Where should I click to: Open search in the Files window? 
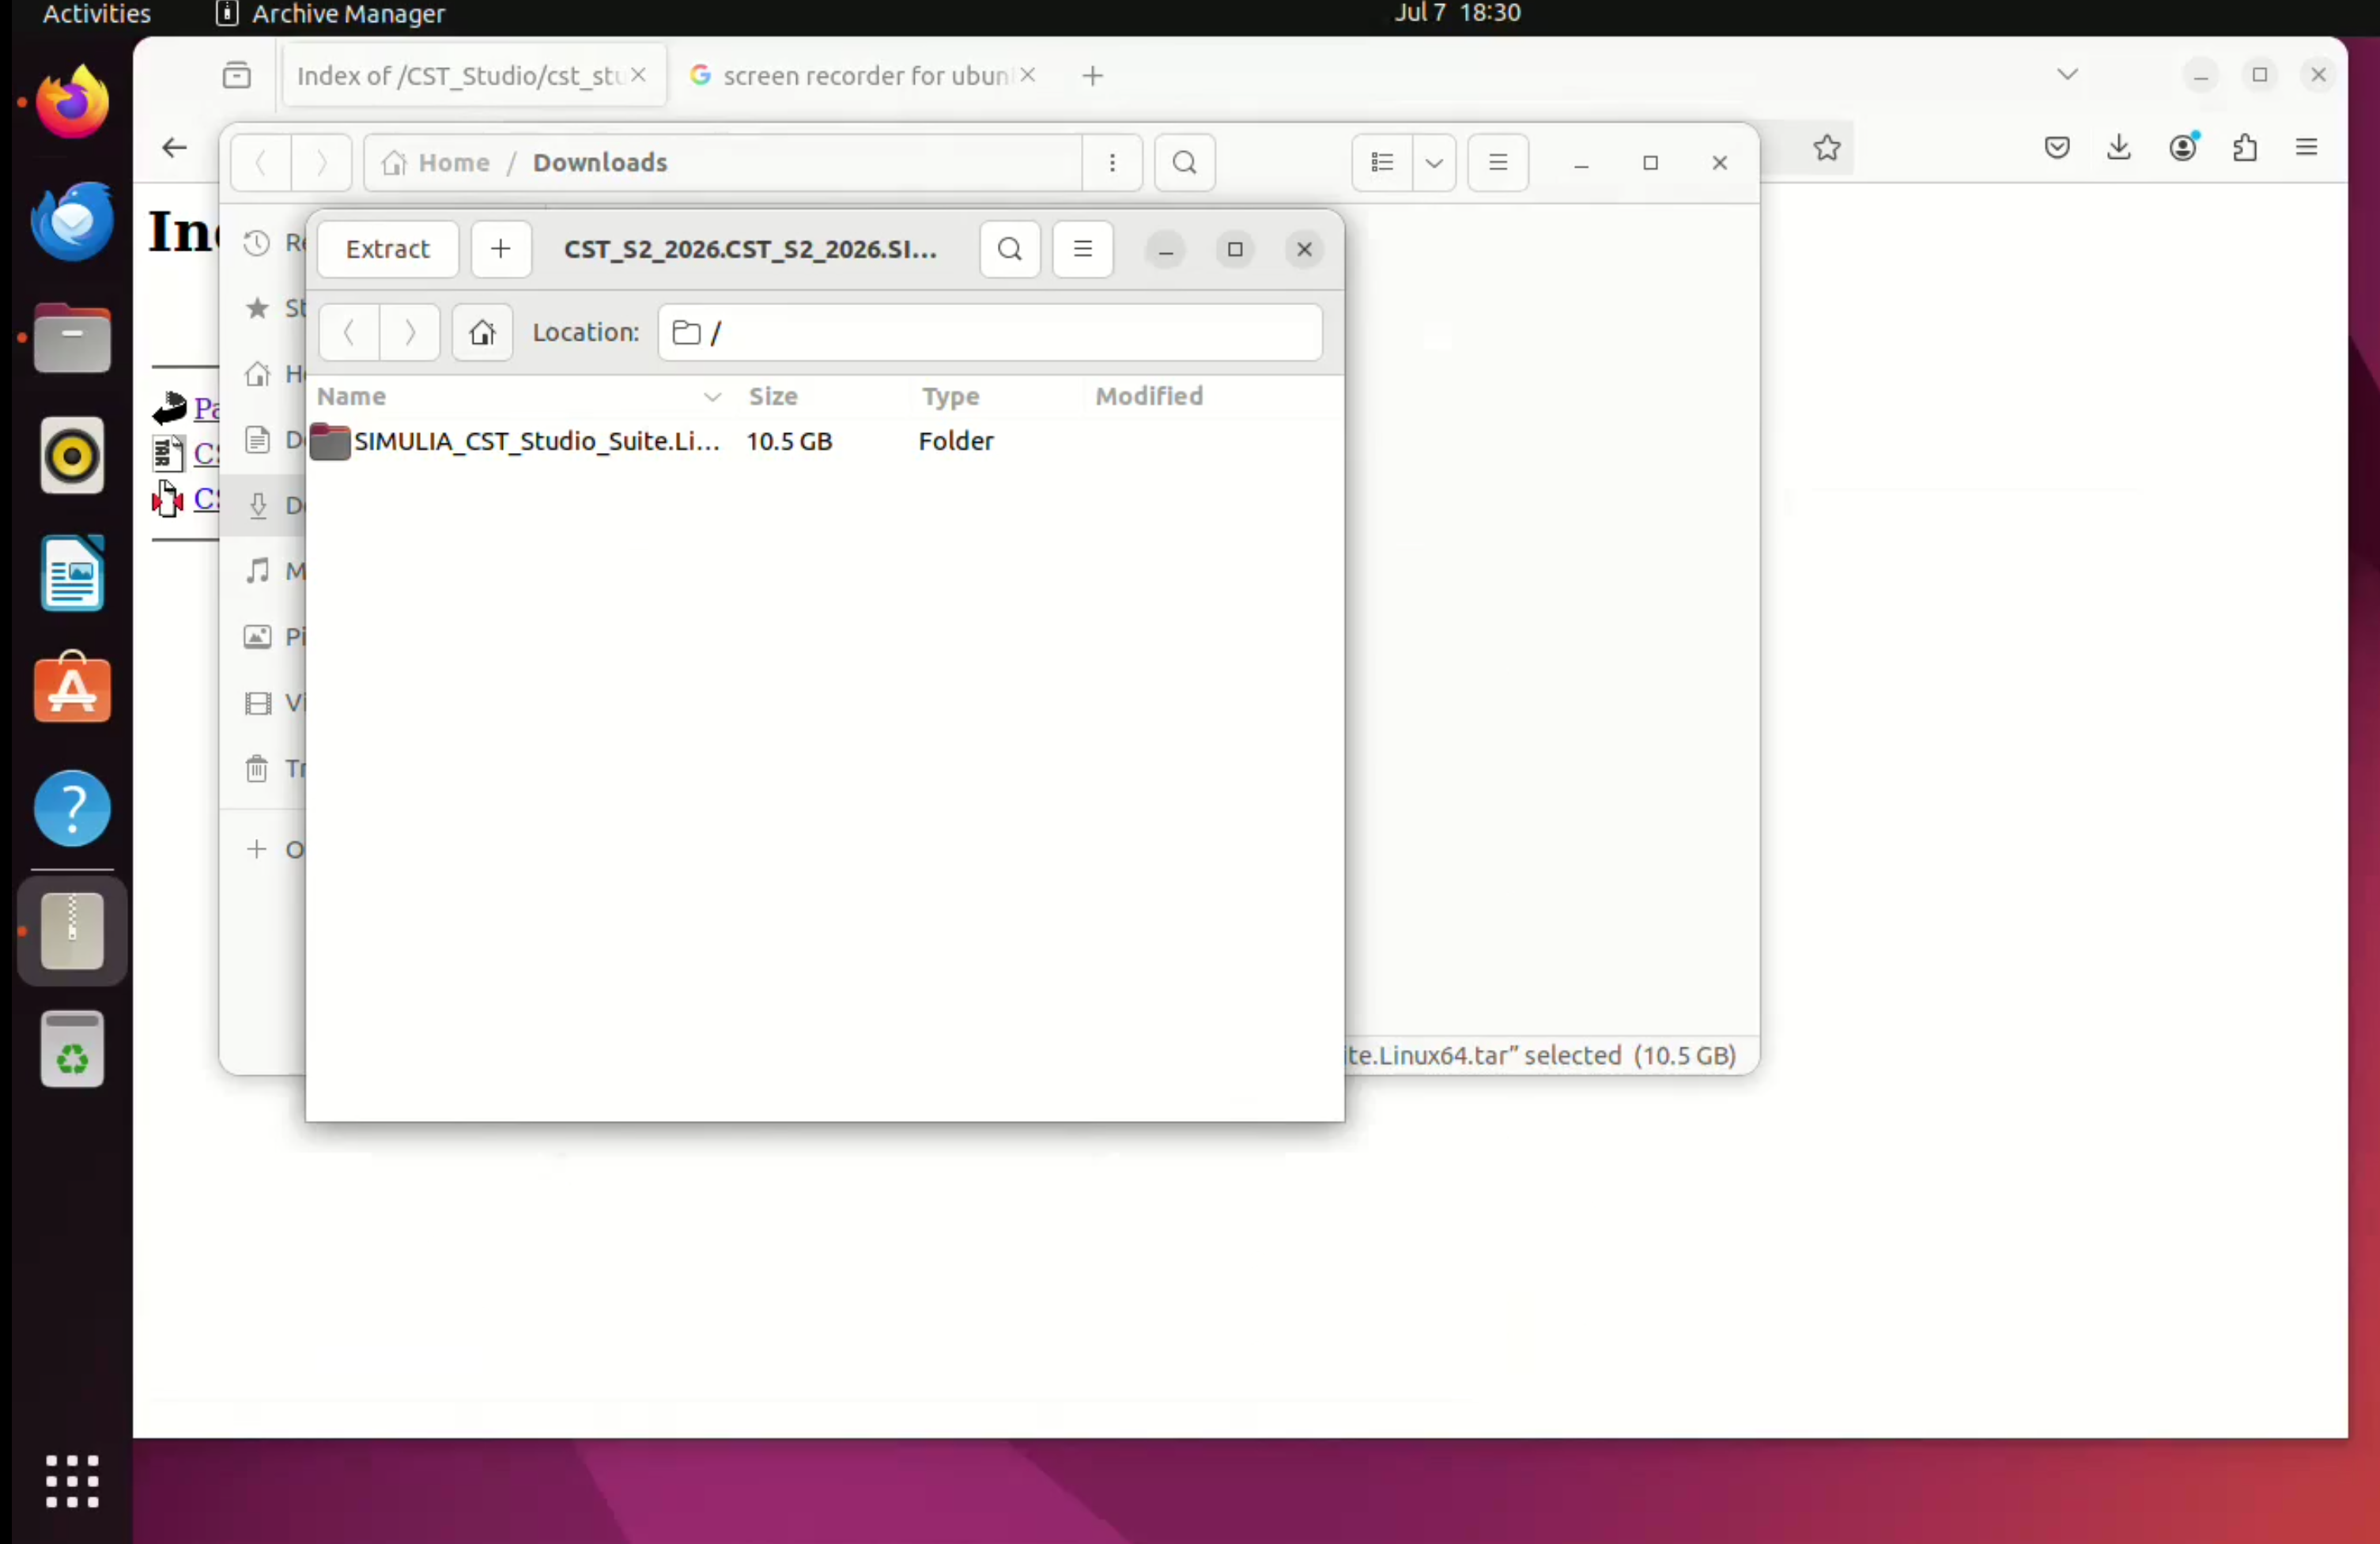click(x=1185, y=162)
